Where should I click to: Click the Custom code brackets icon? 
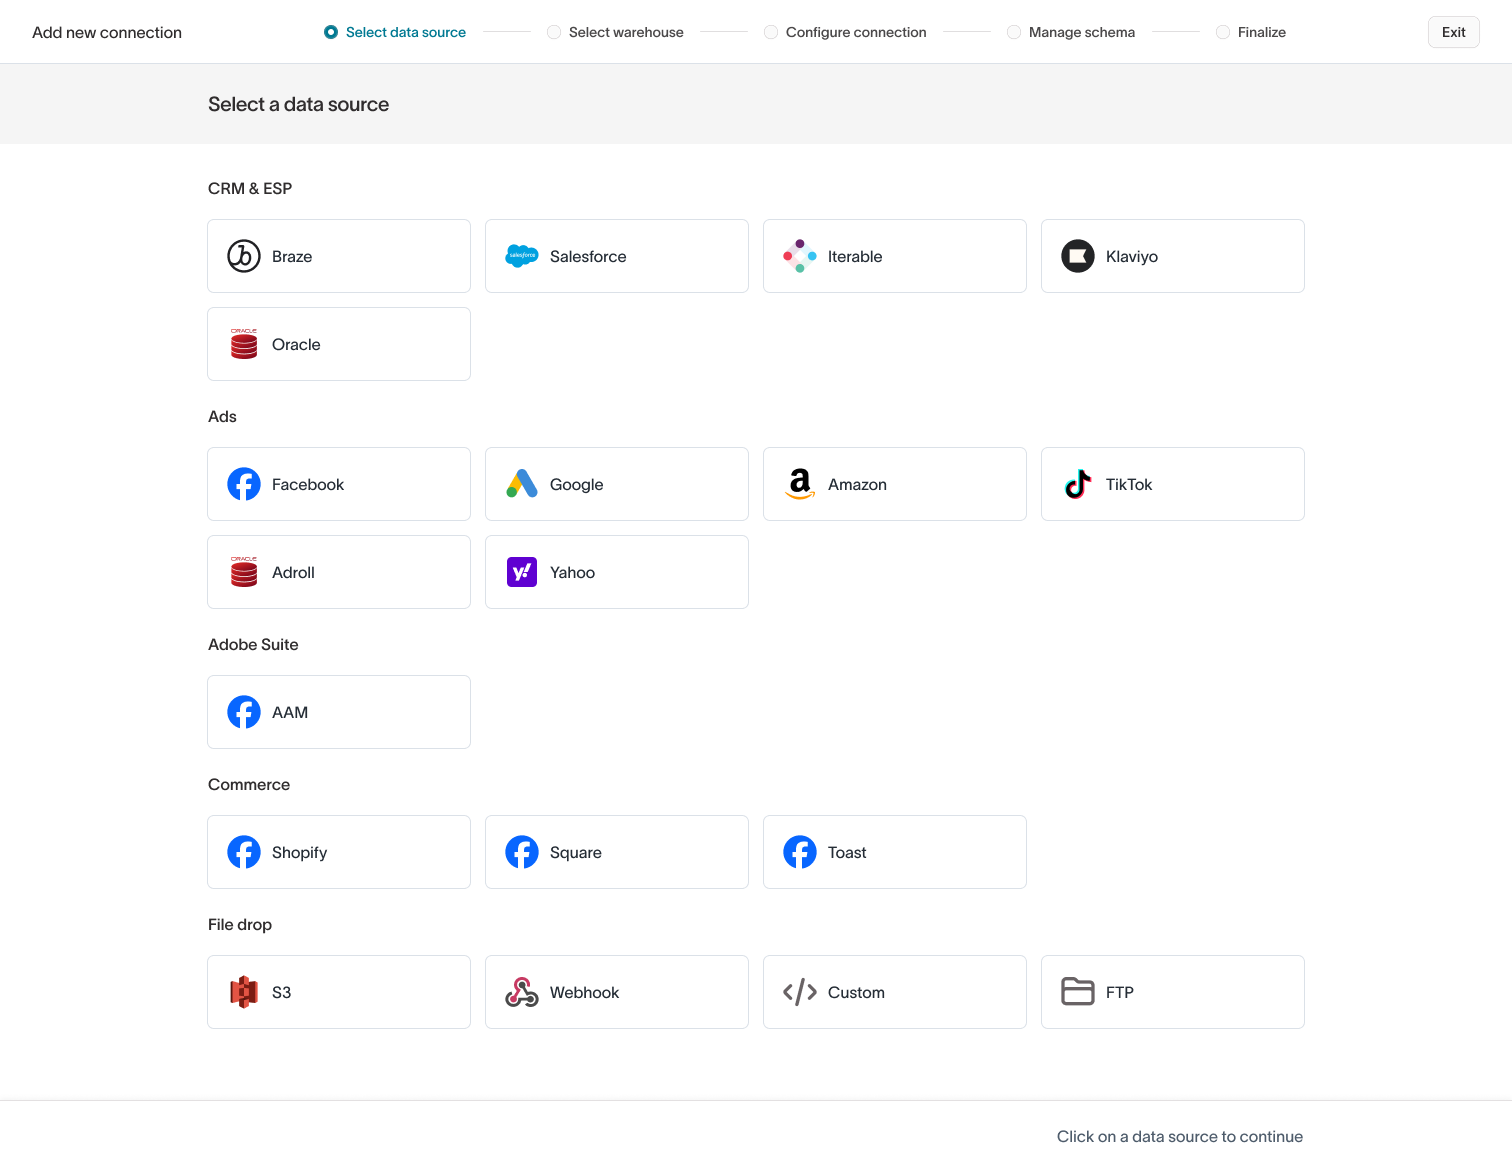pos(799,992)
